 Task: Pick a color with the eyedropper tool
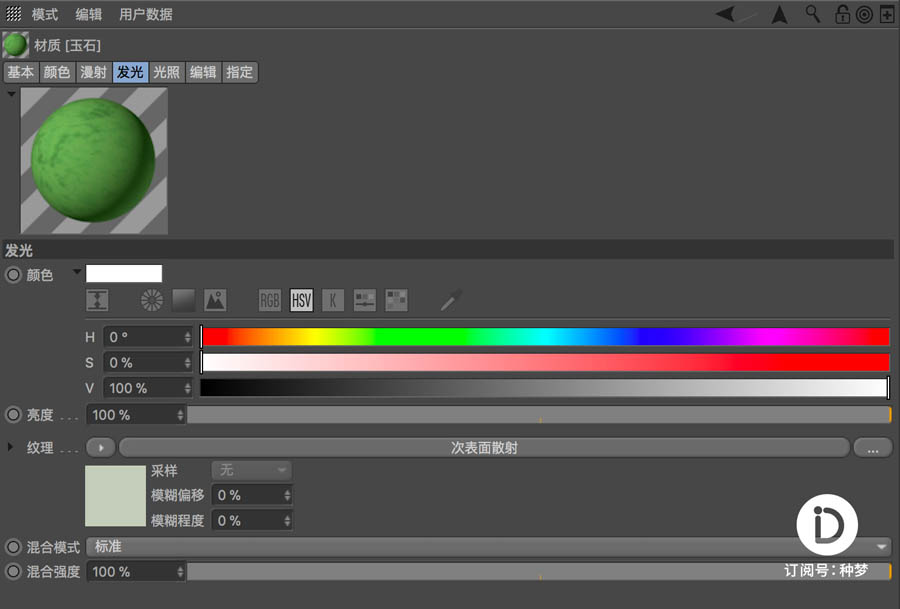pos(451,300)
